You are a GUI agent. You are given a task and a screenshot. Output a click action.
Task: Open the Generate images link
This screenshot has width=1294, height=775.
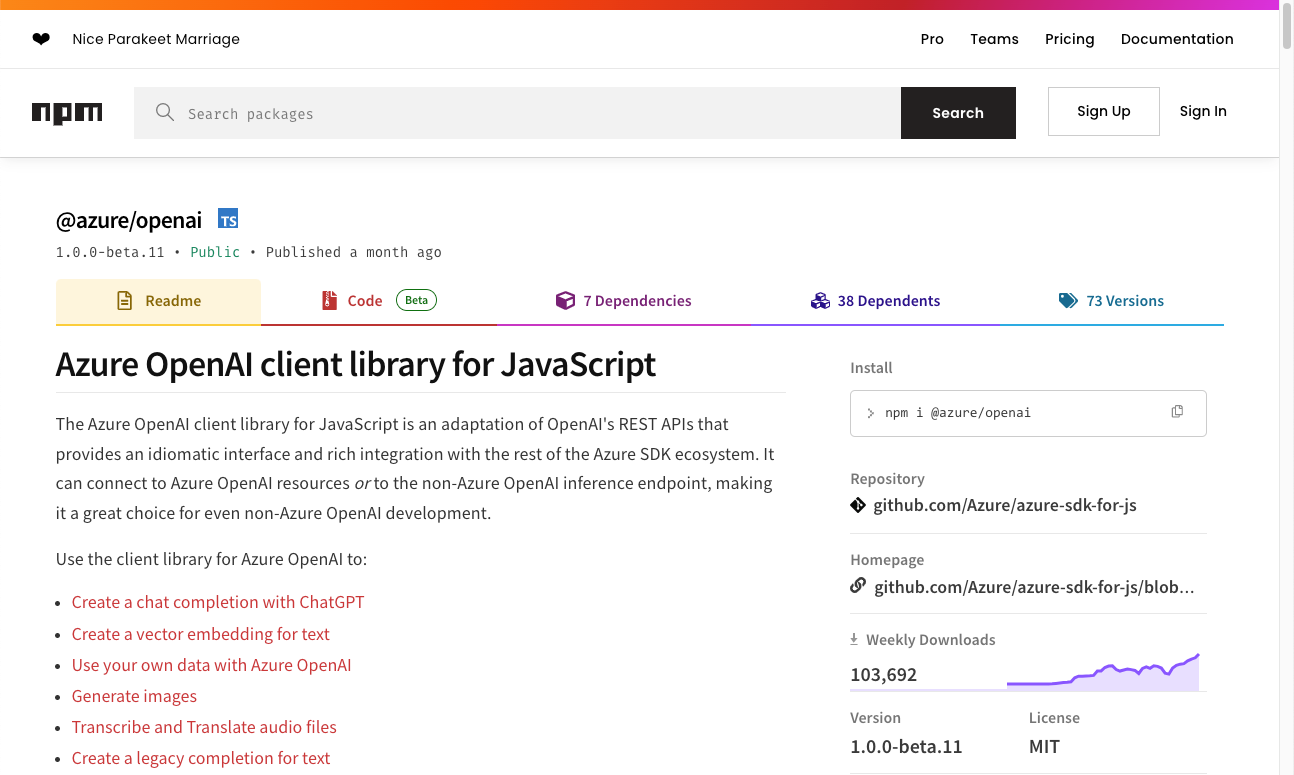134,696
